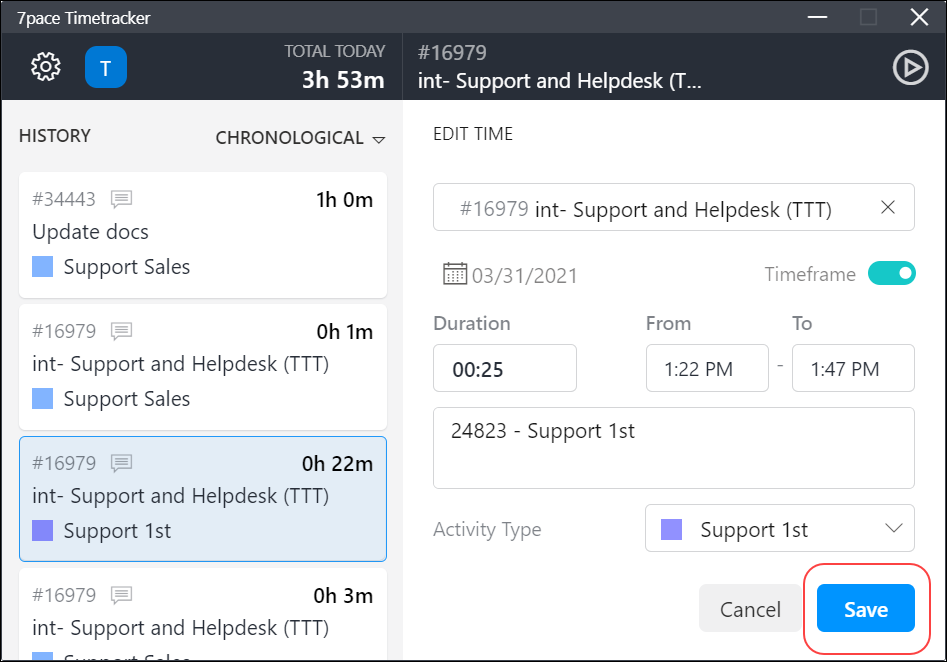Open the settings gear icon
This screenshot has height=662, width=947.
(46, 66)
